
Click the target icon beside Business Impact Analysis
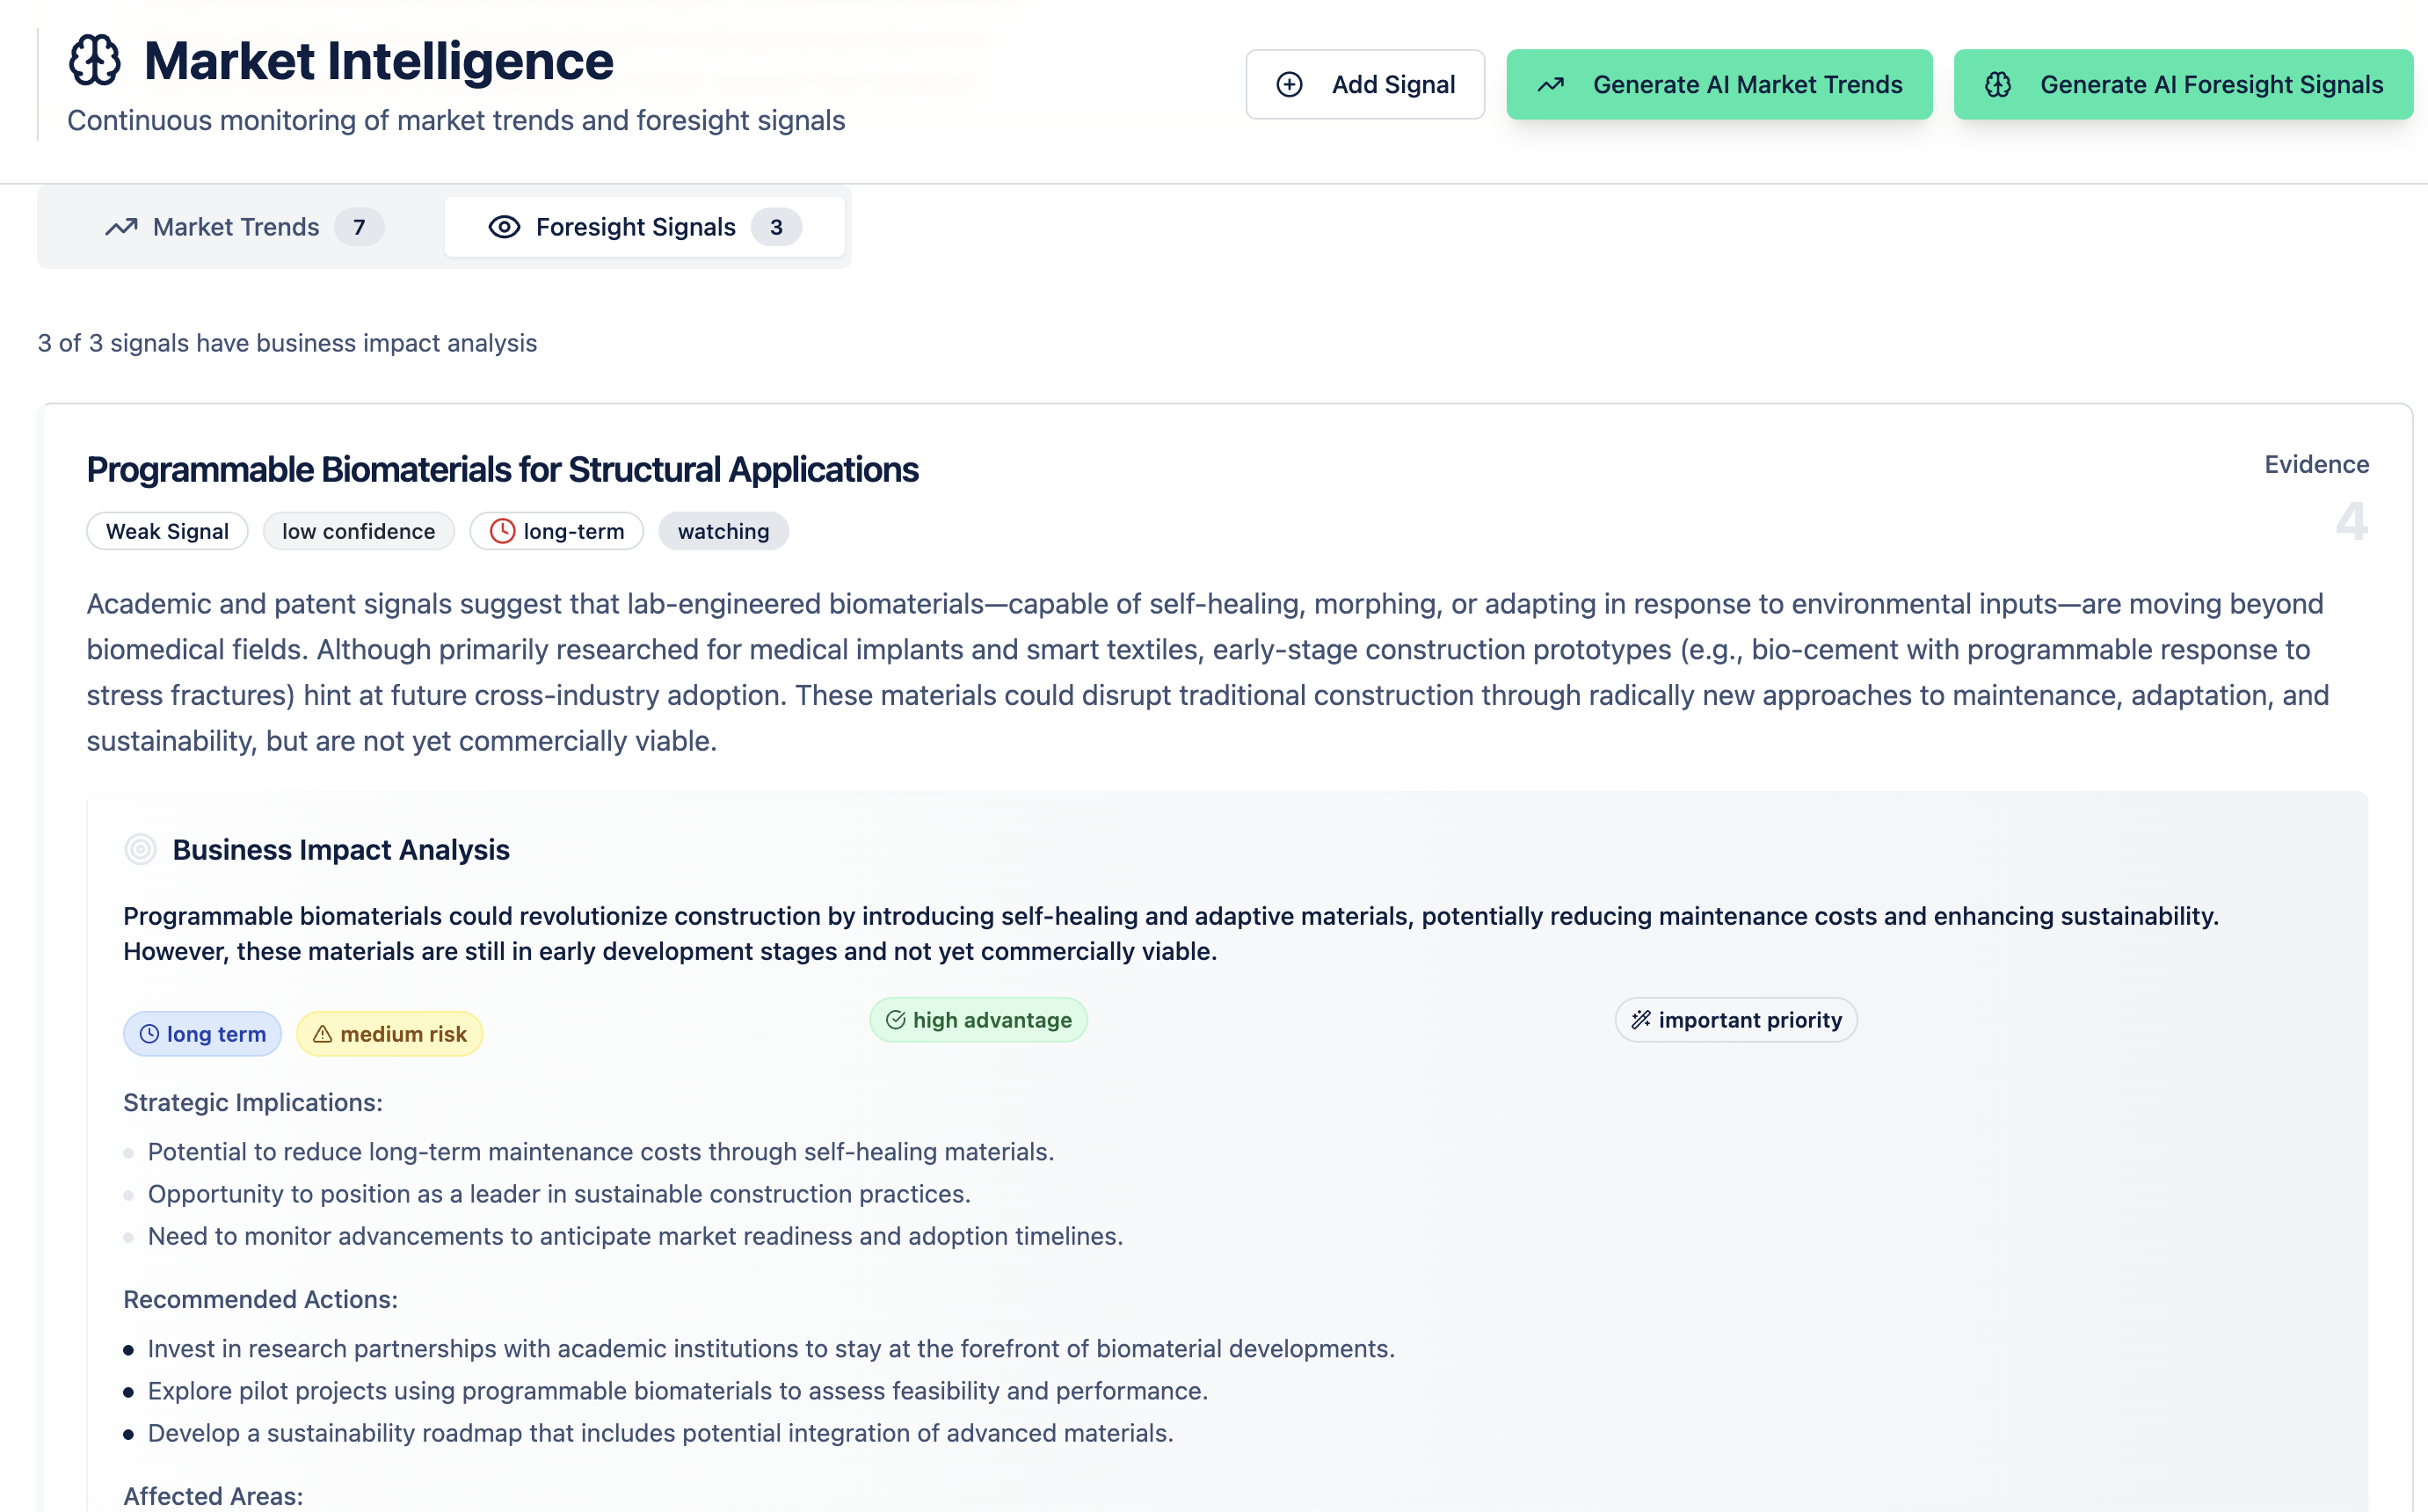pos(140,849)
